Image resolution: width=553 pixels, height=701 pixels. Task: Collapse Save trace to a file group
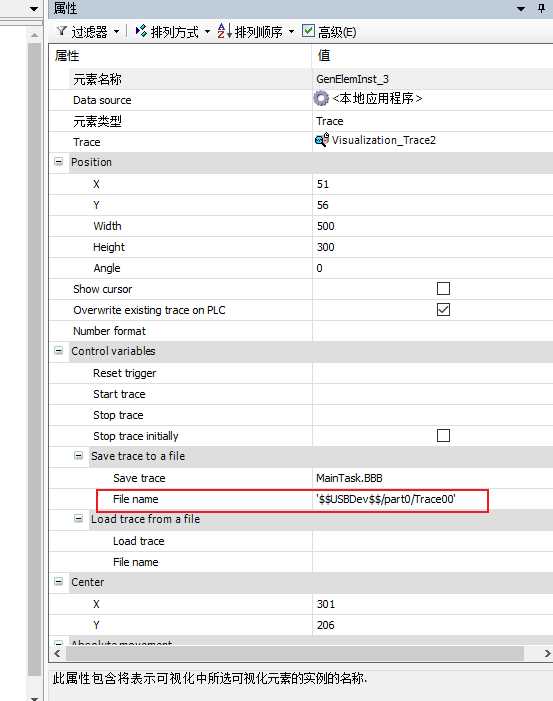click(78, 456)
